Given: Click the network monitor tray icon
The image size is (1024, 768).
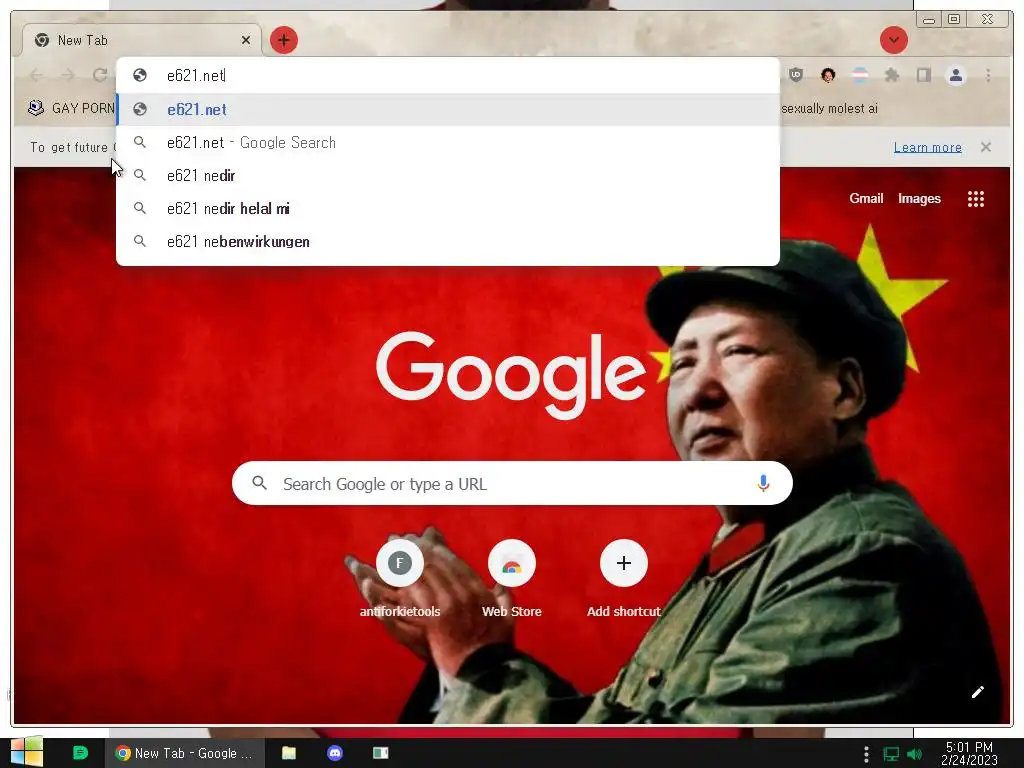Looking at the screenshot, I should pos(891,754).
